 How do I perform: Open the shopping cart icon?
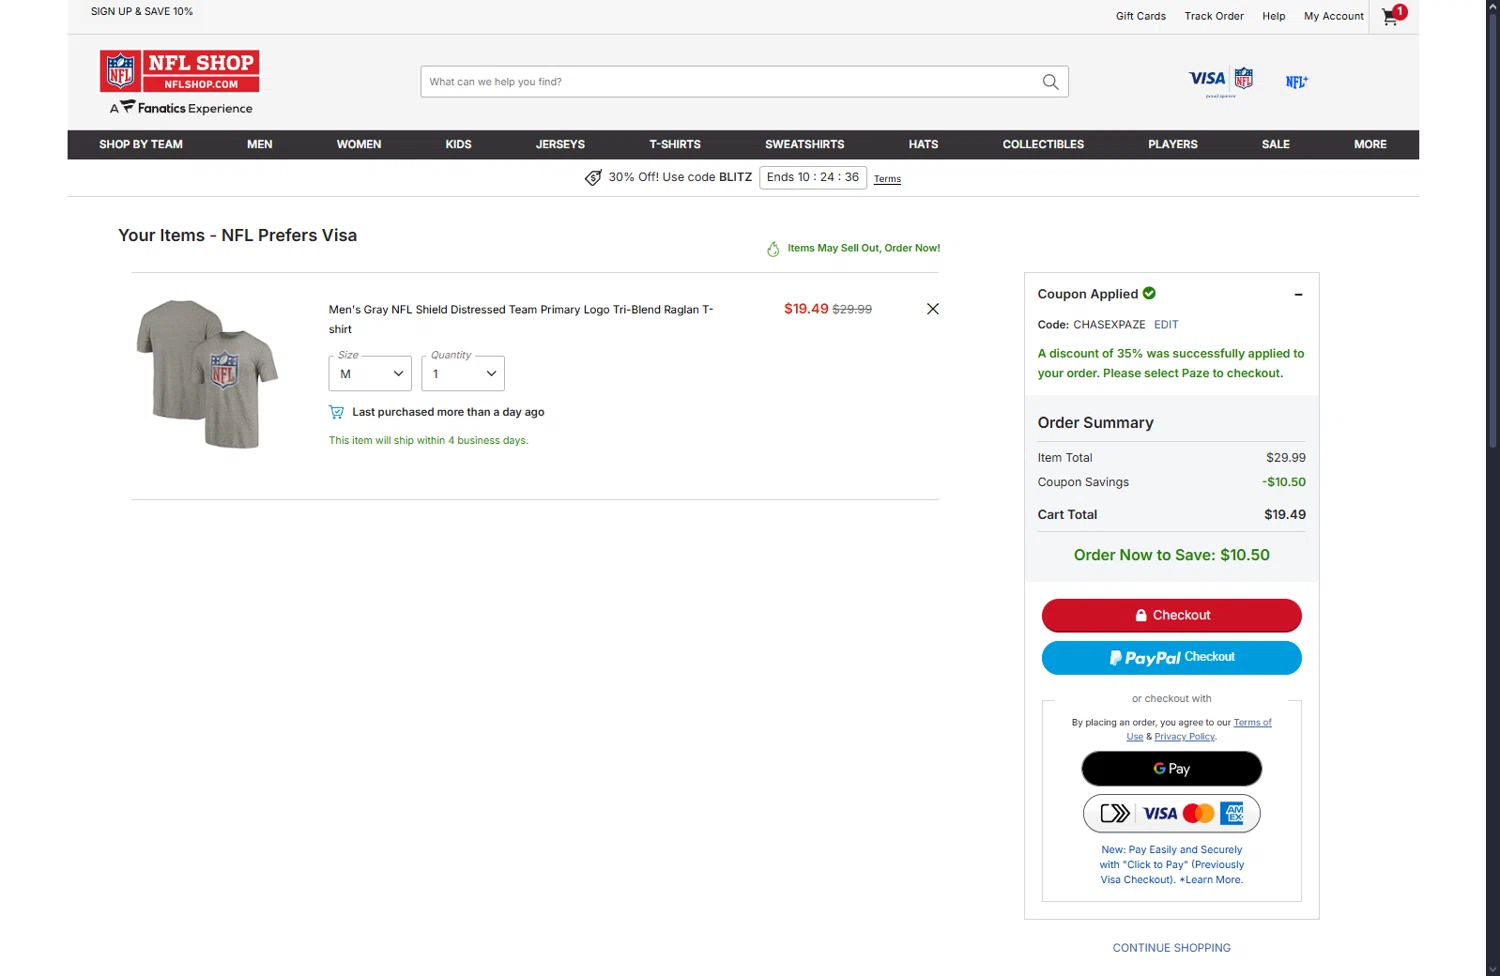tap(1391, 16)
